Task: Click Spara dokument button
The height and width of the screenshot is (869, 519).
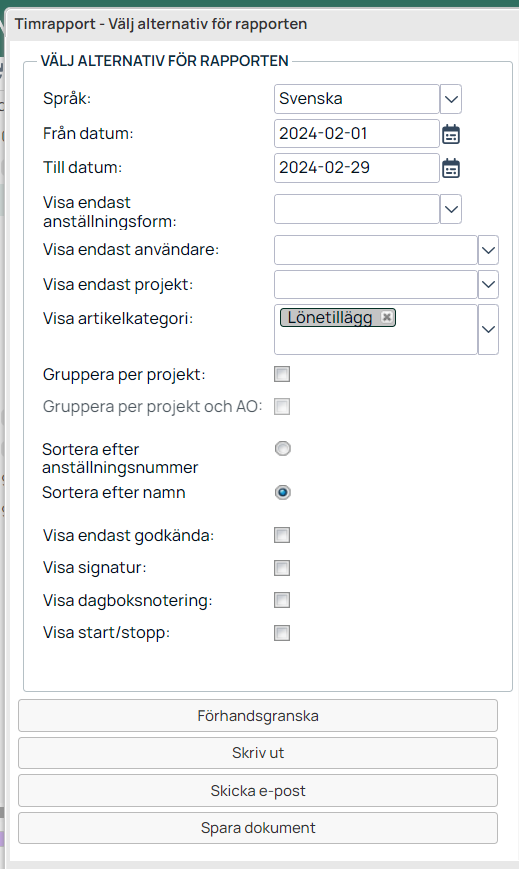Action: 258,828
